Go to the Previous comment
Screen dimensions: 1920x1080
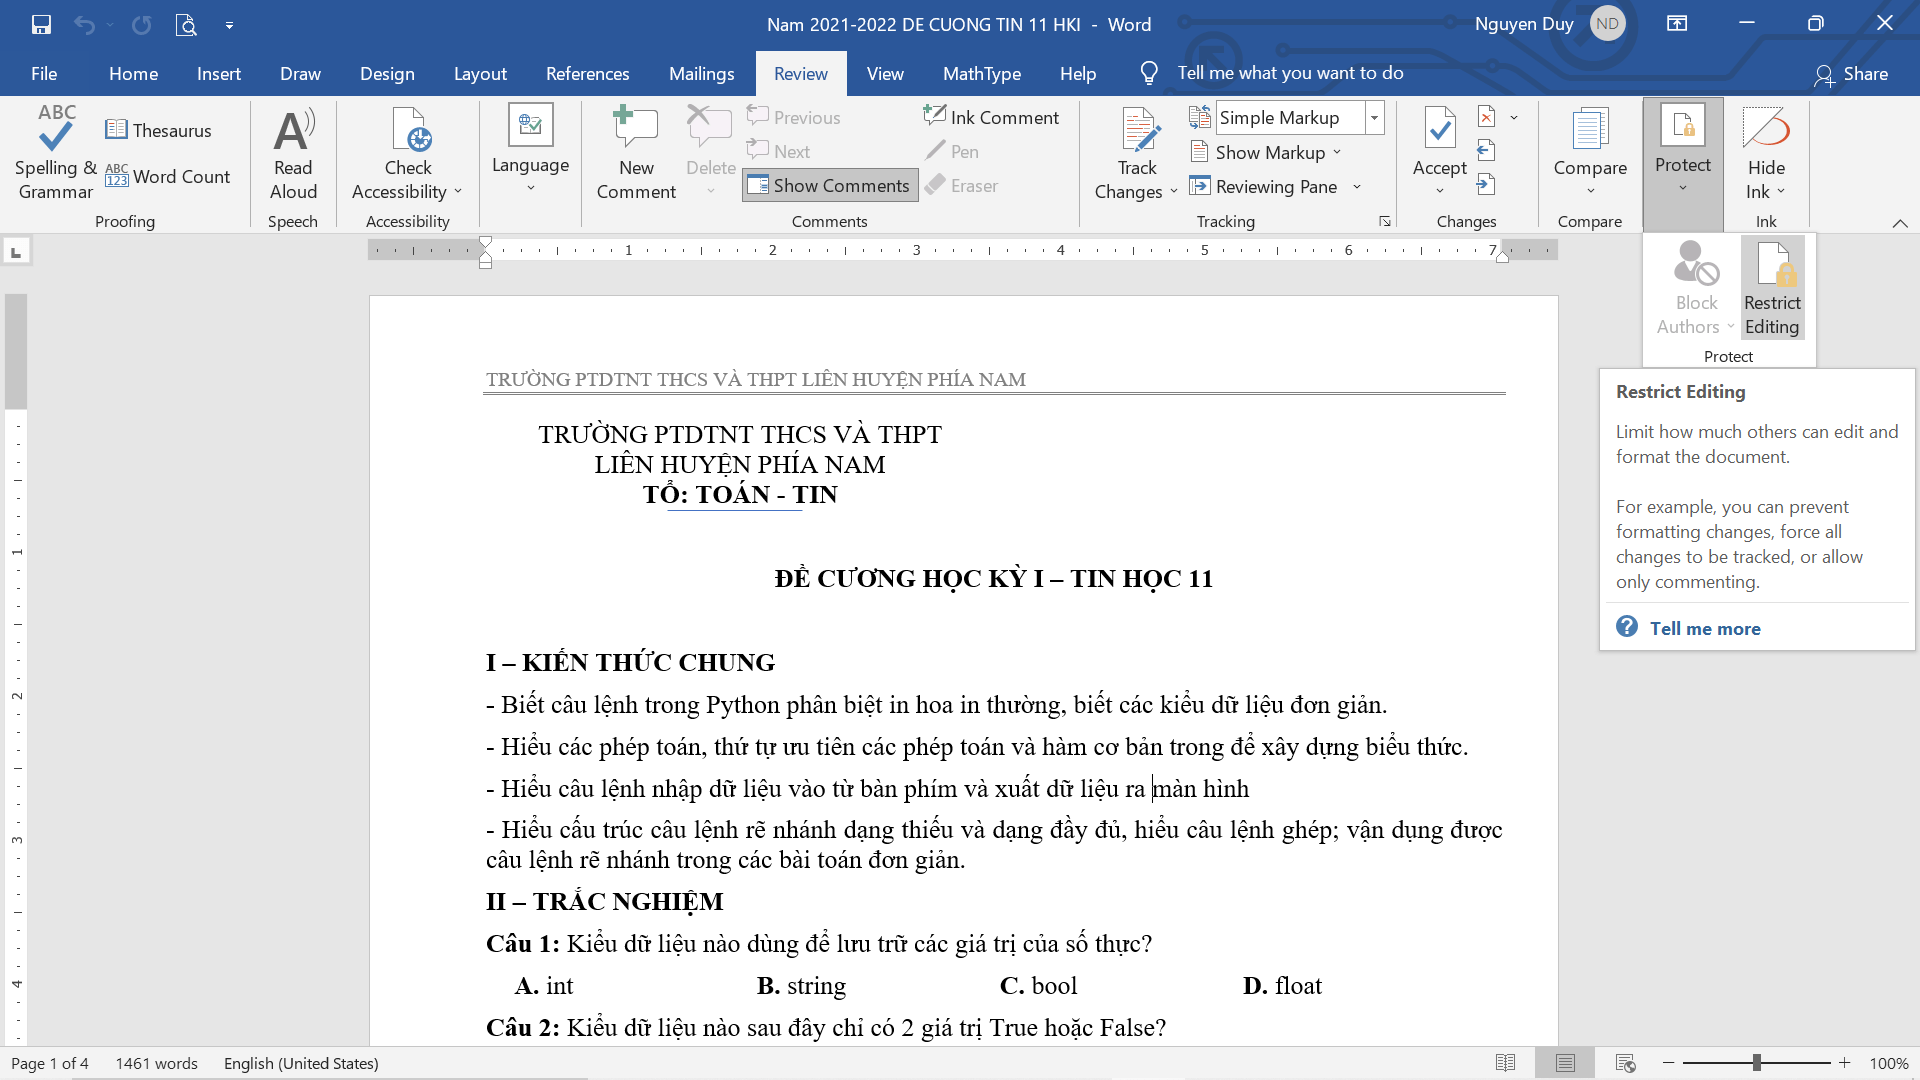coord(794,117)
